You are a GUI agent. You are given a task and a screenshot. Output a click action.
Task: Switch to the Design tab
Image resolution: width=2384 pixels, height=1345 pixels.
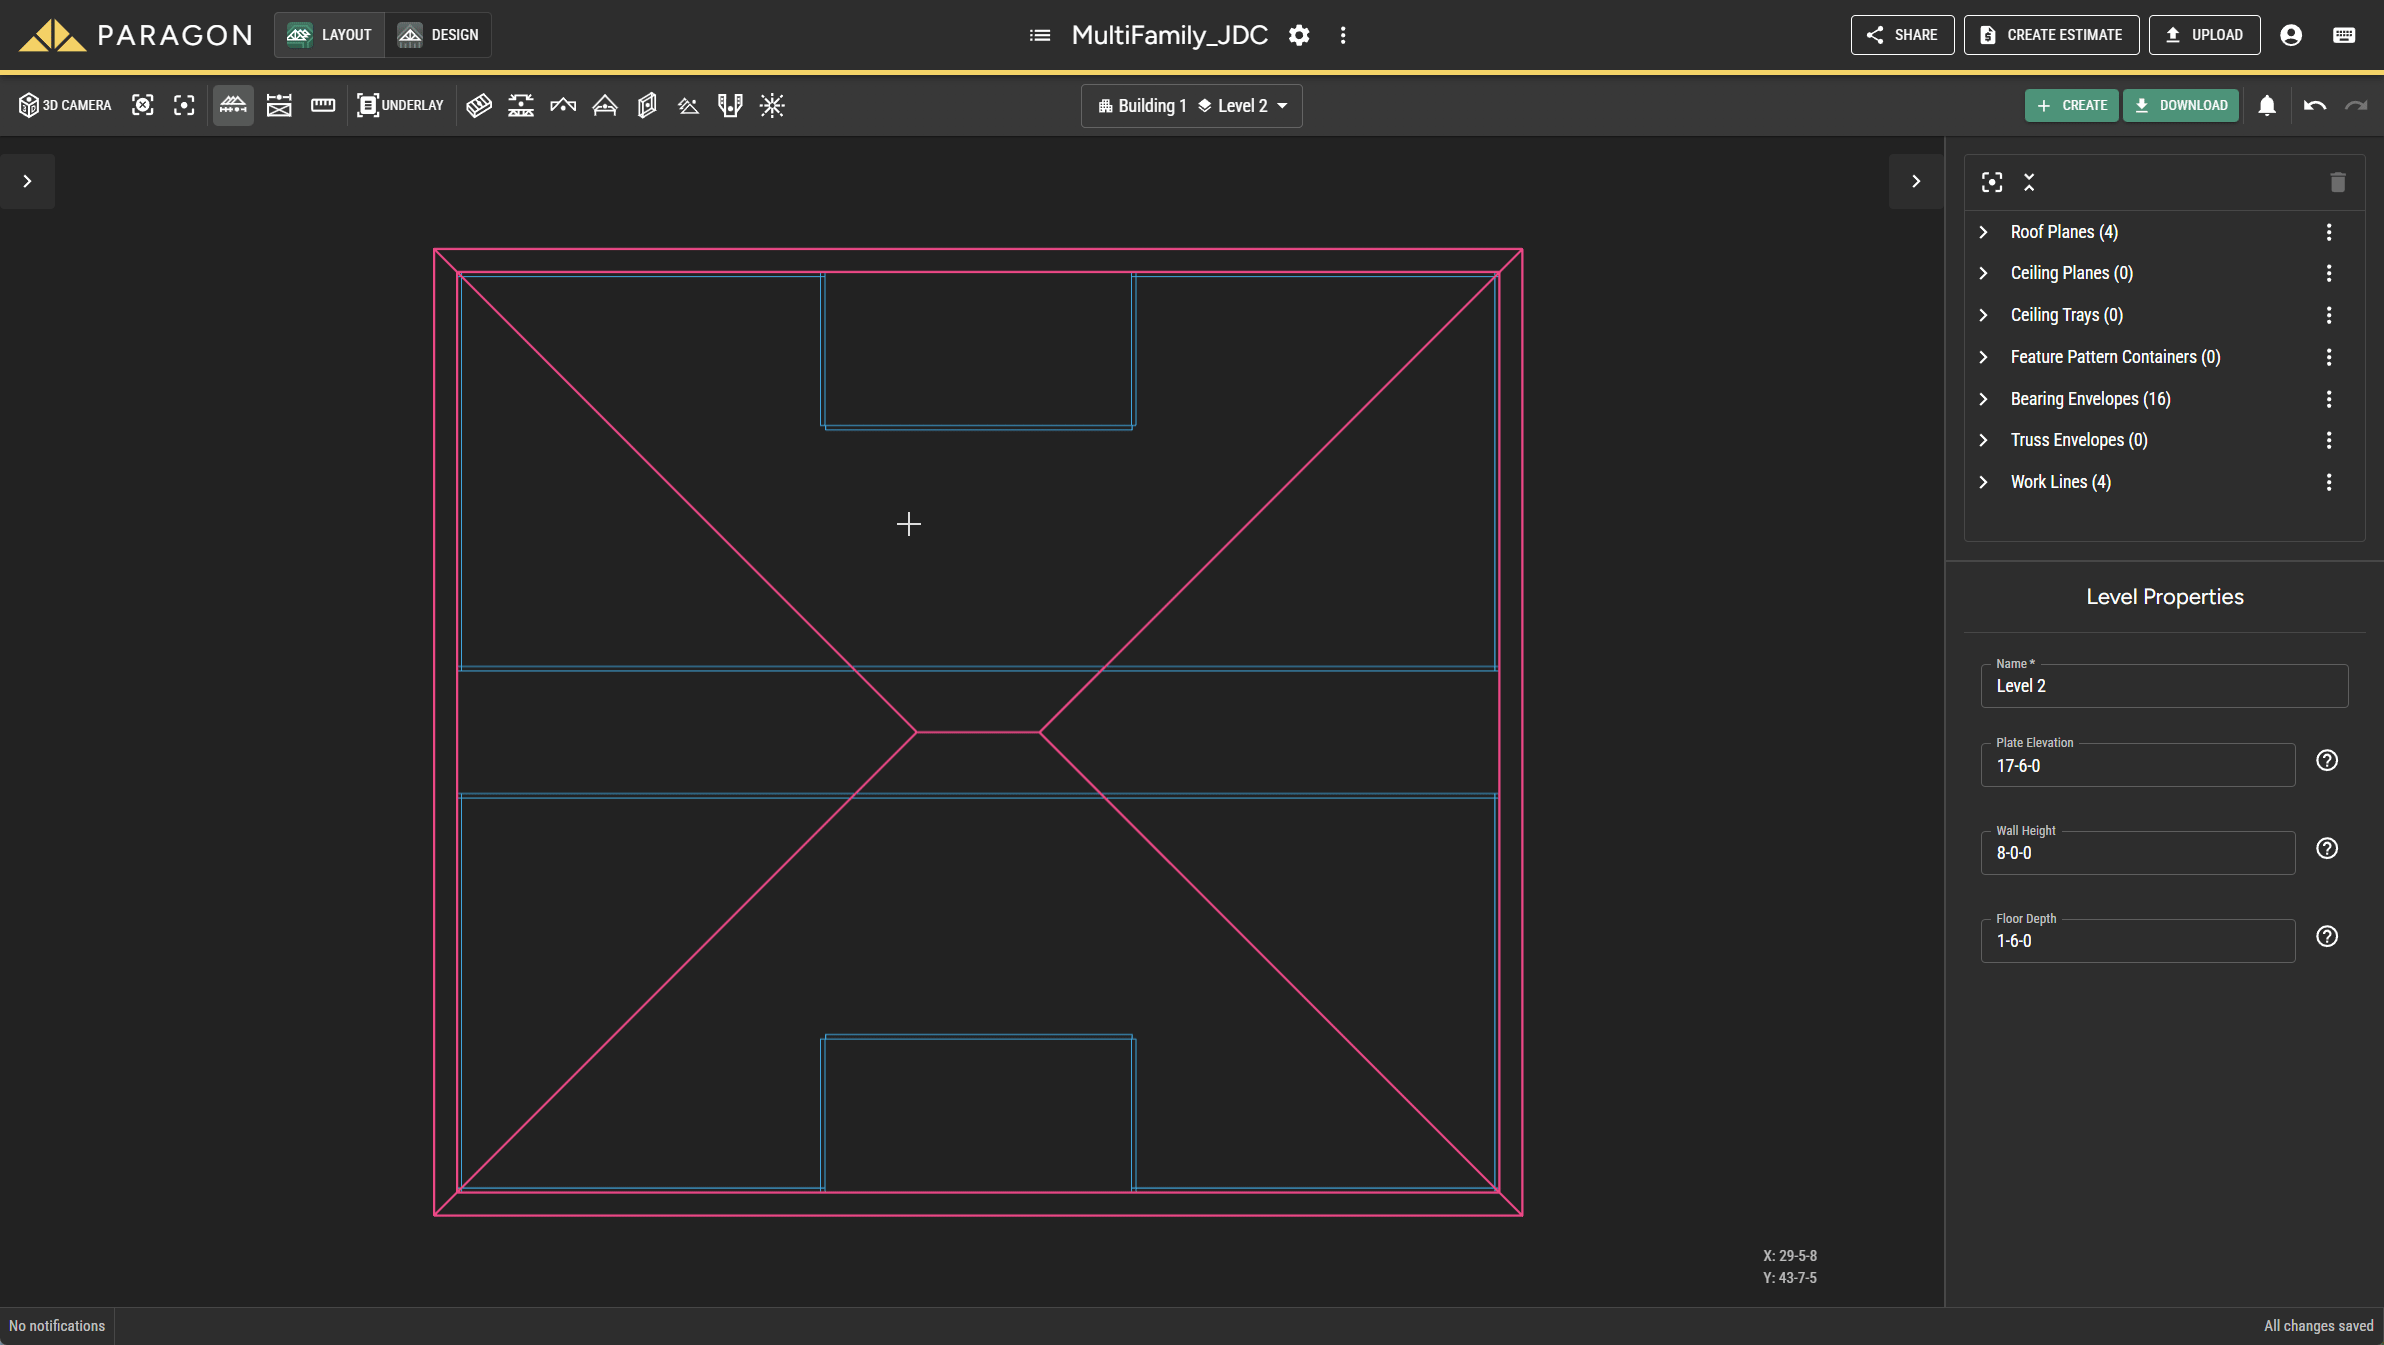(438, 35)
